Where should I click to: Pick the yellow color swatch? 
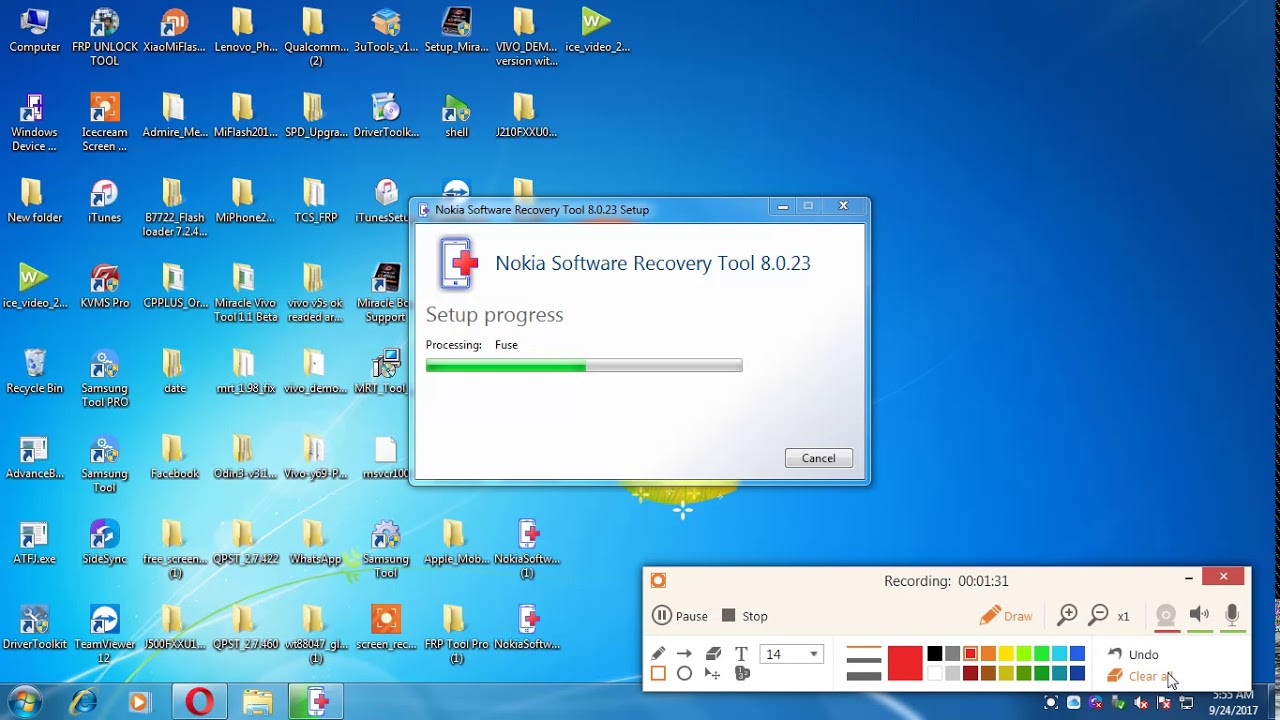pos(1006,654)
